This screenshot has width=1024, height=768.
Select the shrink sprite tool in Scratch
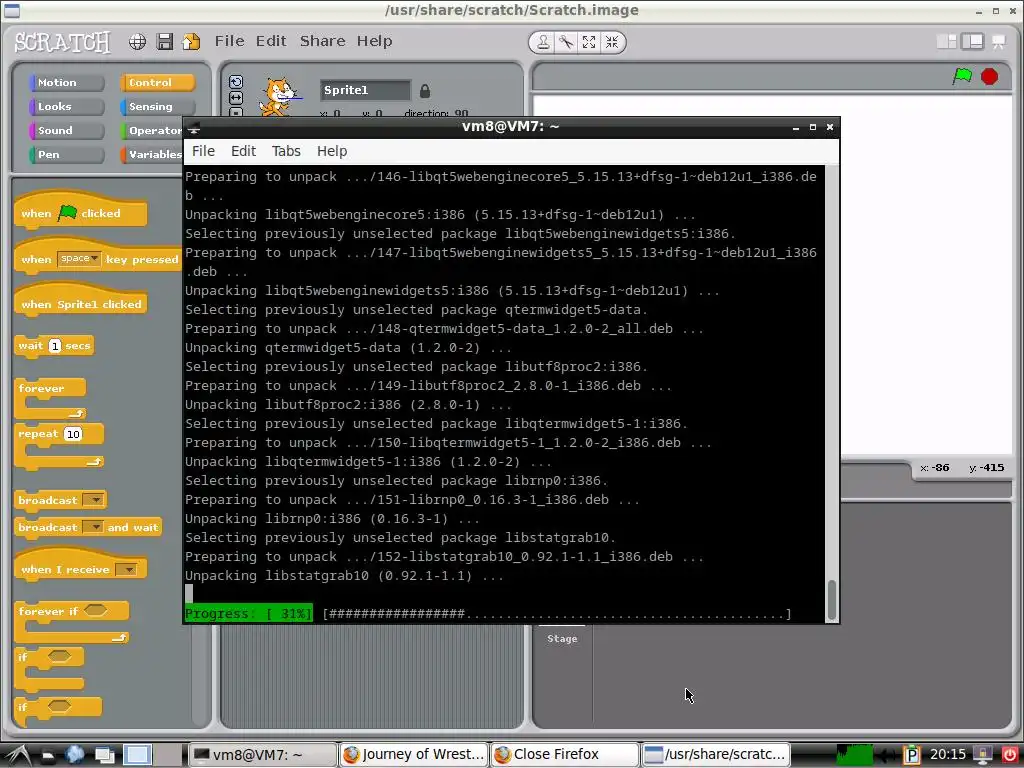coord(611,42)
